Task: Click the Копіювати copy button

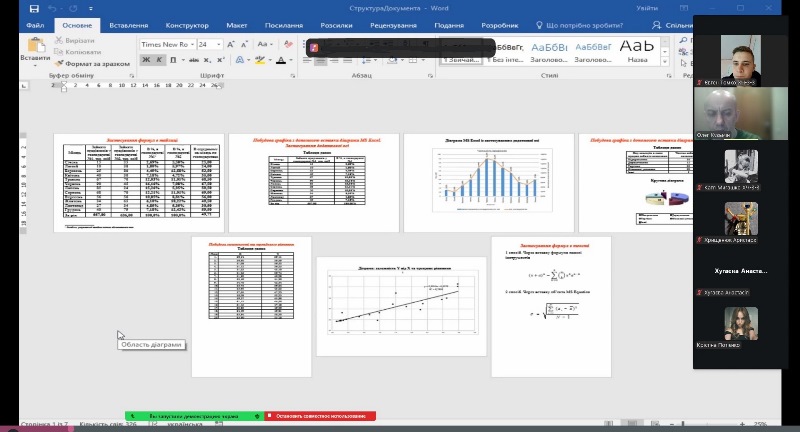Action: 78,52
